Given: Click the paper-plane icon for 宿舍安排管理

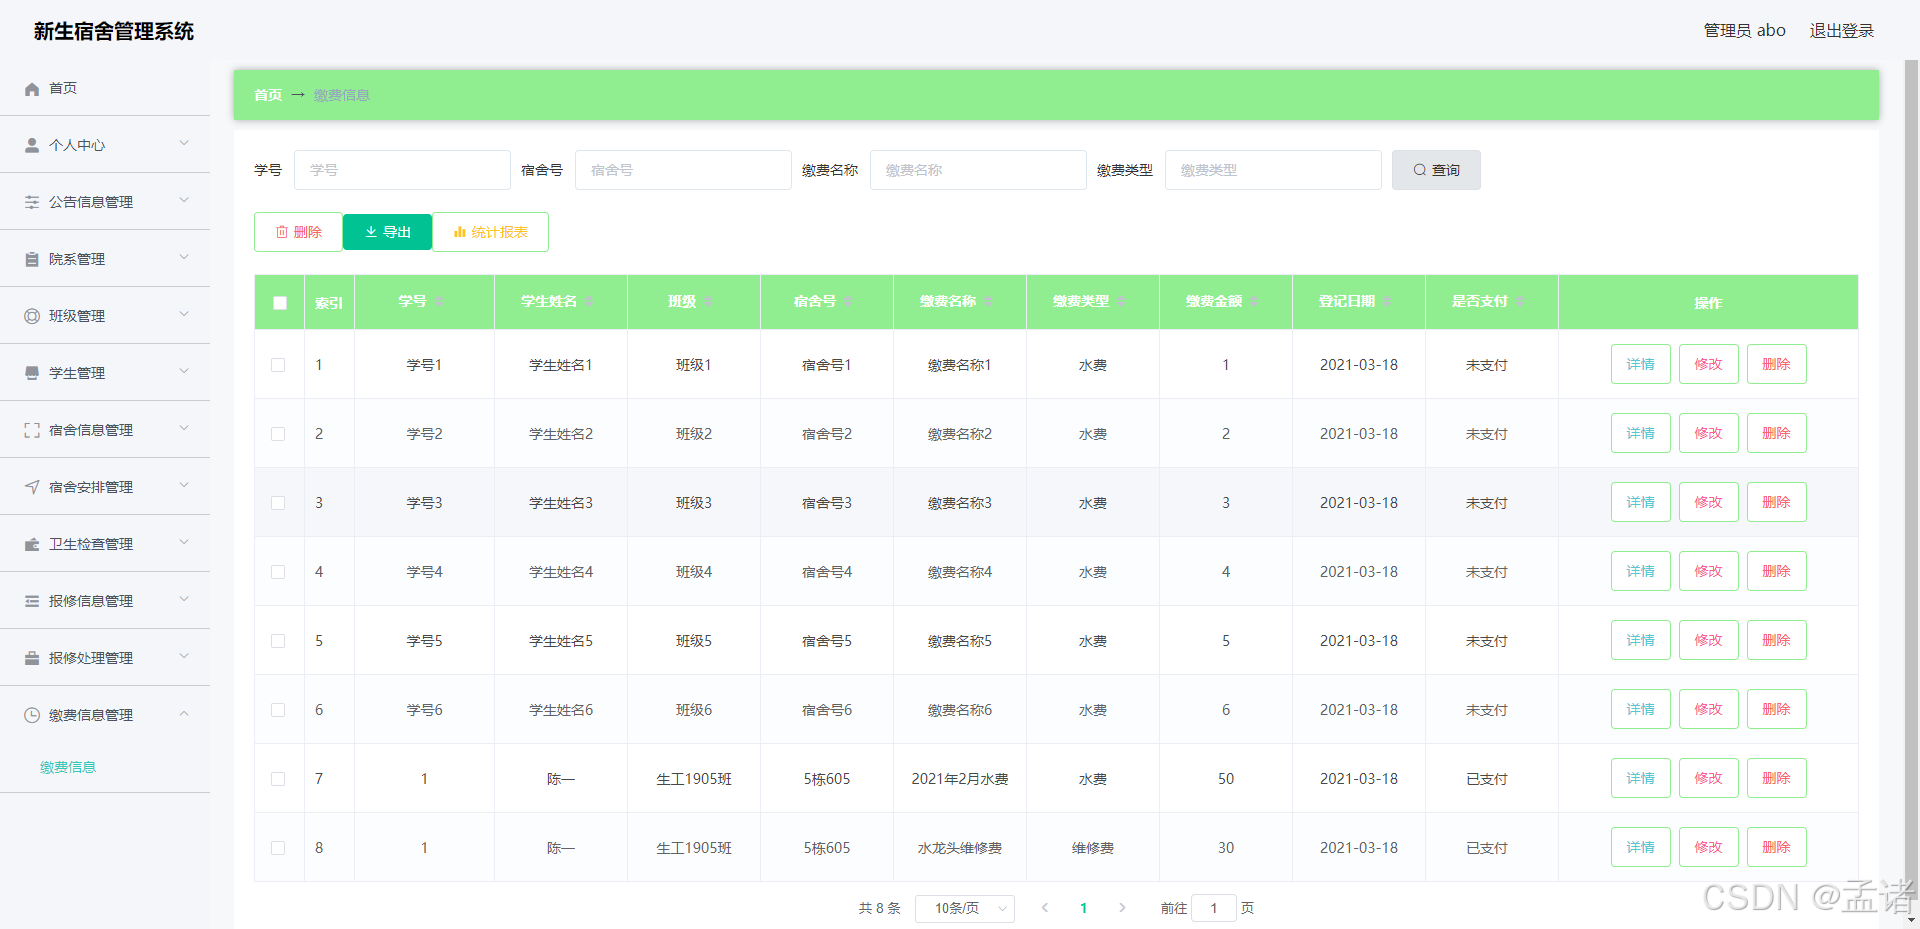Looking at the screenshot, I should (x=32, y=488).
